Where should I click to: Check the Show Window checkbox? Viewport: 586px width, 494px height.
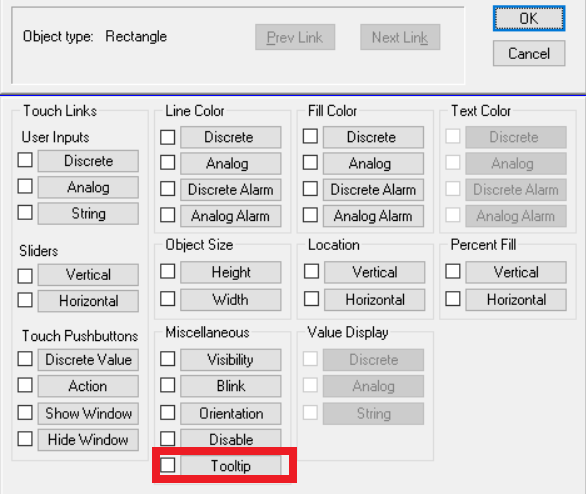25,413
